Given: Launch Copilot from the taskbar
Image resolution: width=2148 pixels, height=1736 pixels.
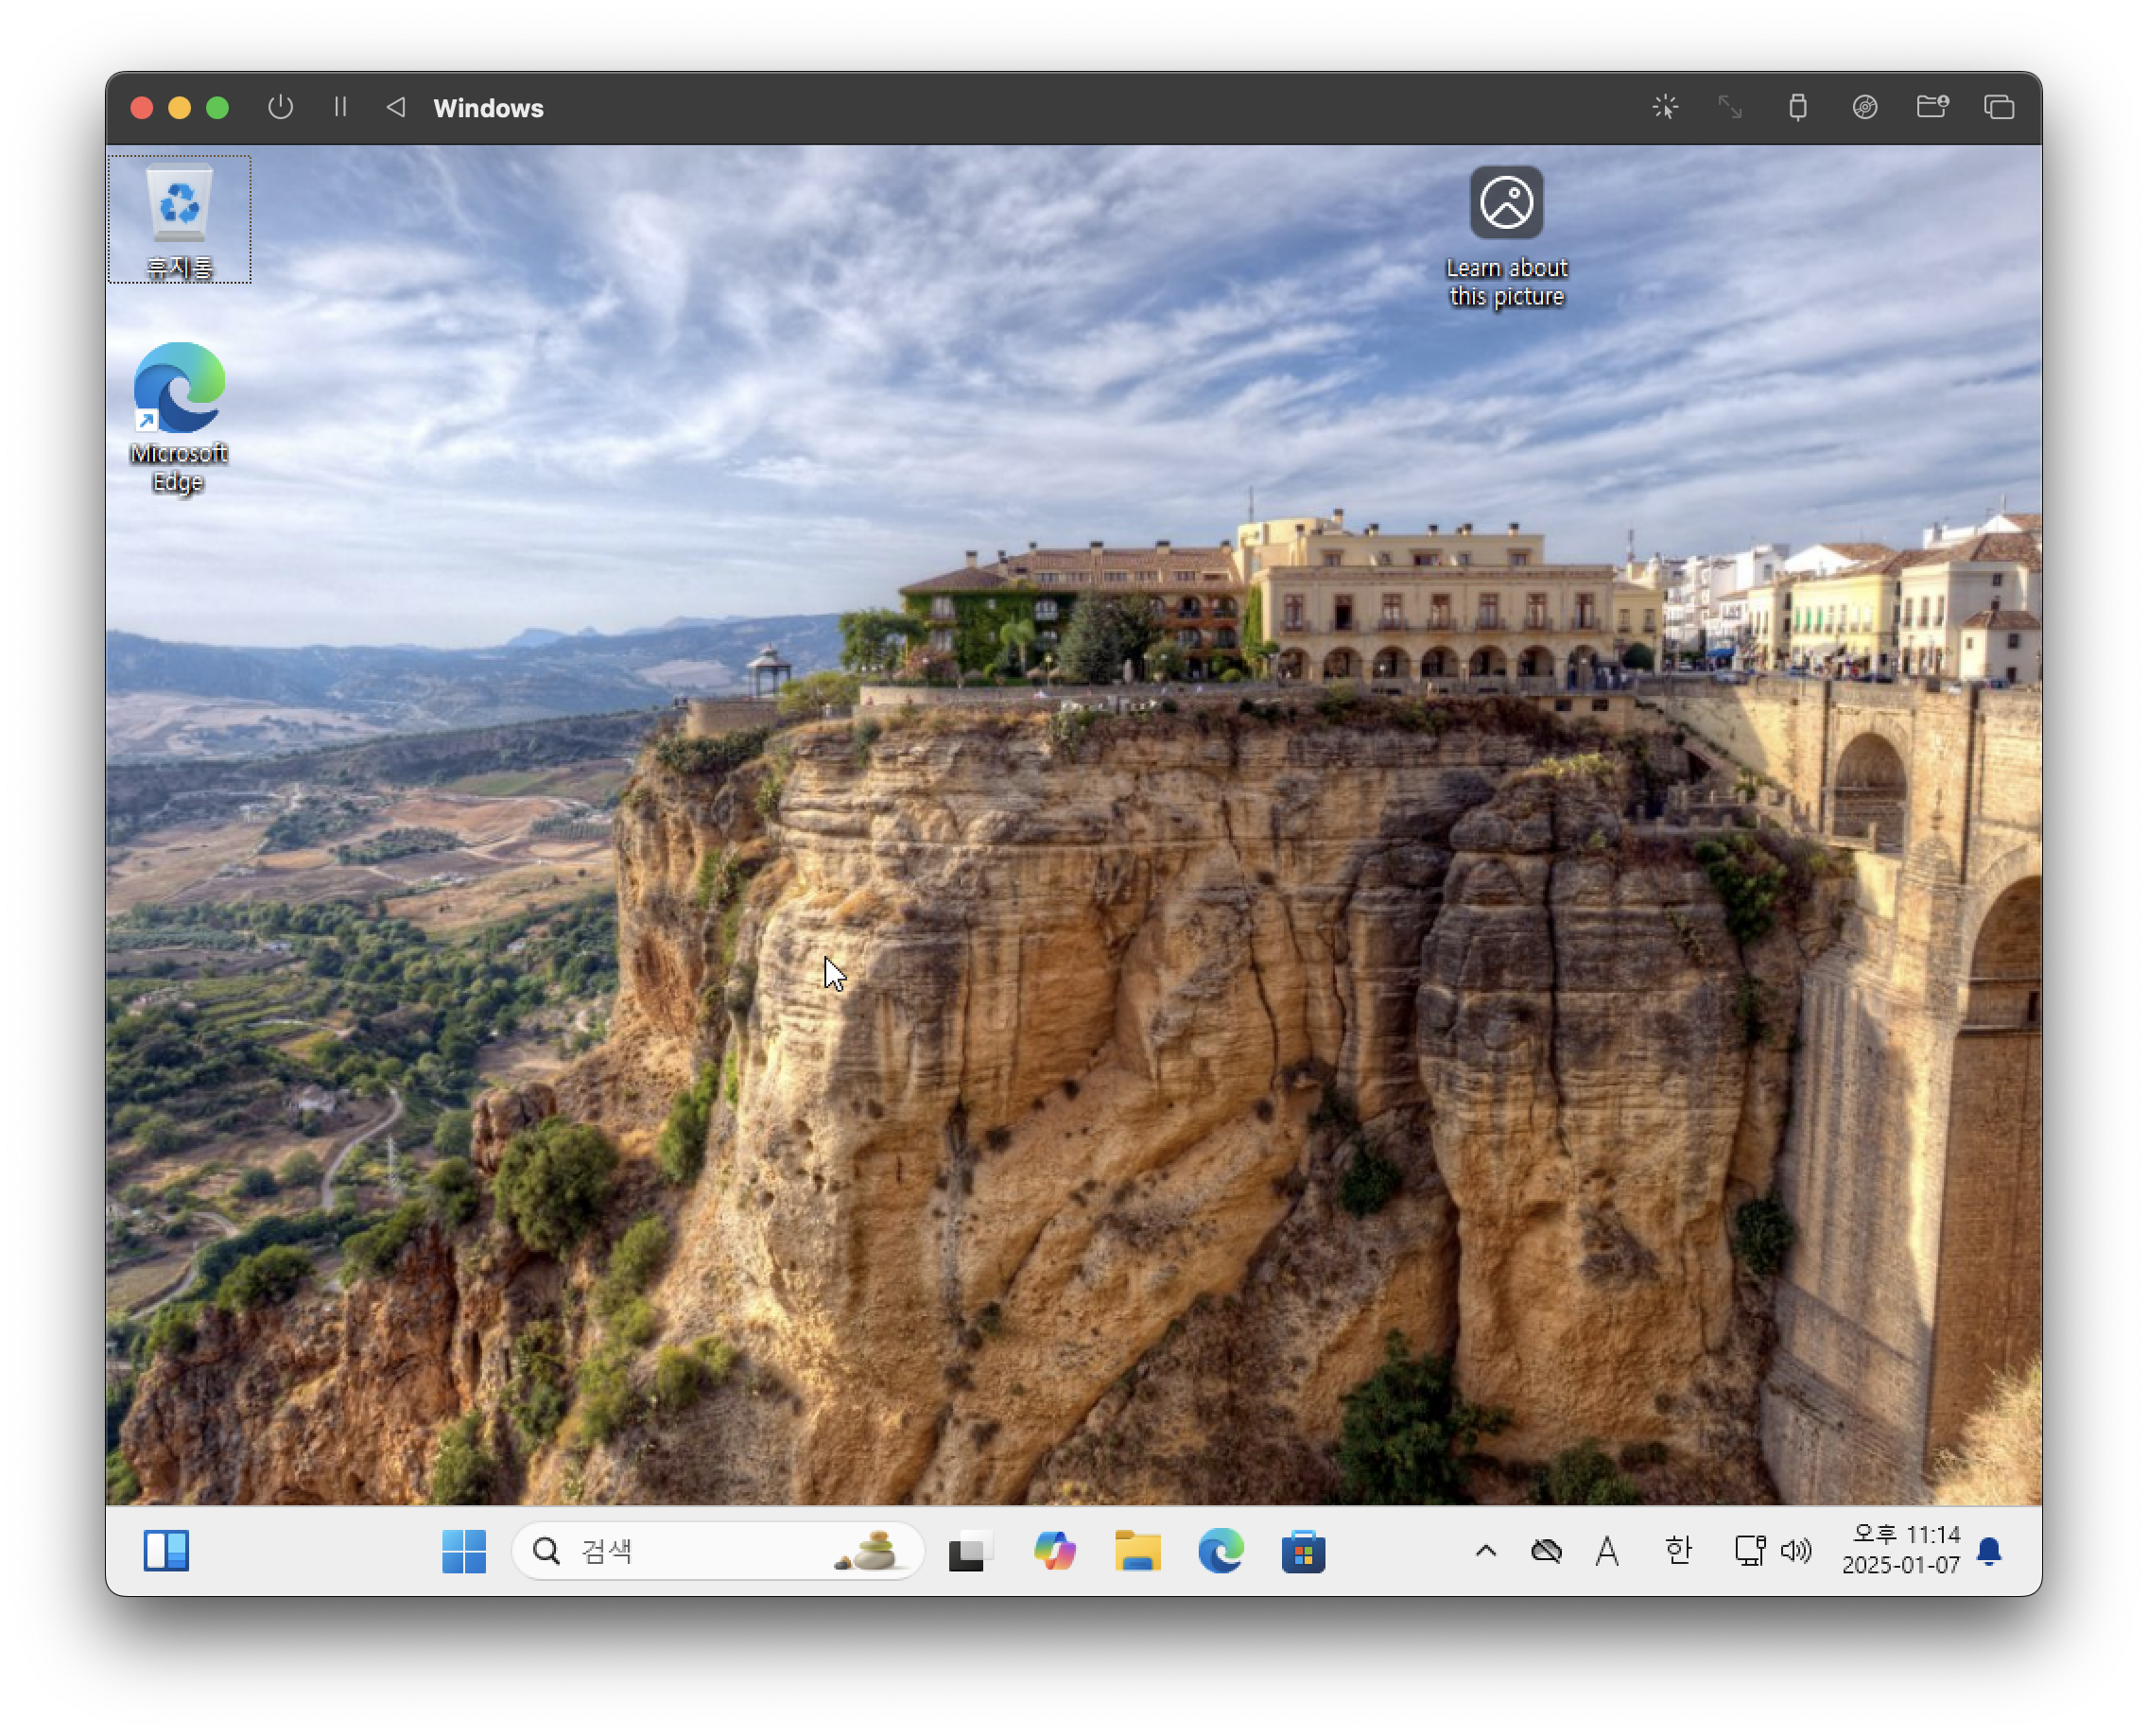Looking at the screenshot, I should click(x=1054, y=1551).
